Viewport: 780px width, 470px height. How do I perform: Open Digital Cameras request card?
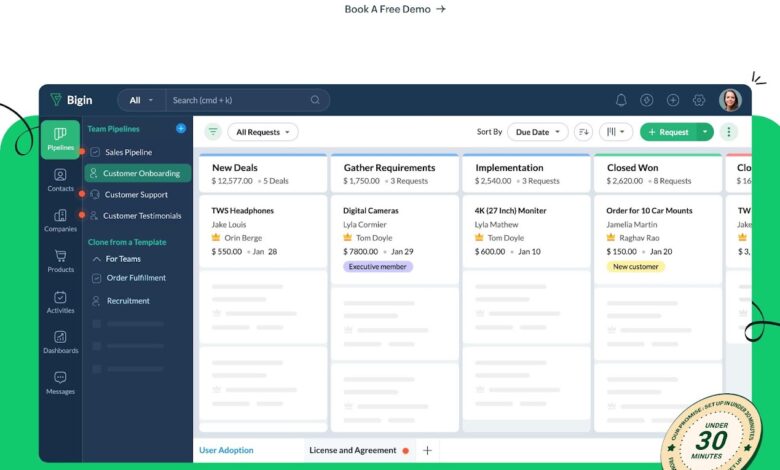point(394,239)
